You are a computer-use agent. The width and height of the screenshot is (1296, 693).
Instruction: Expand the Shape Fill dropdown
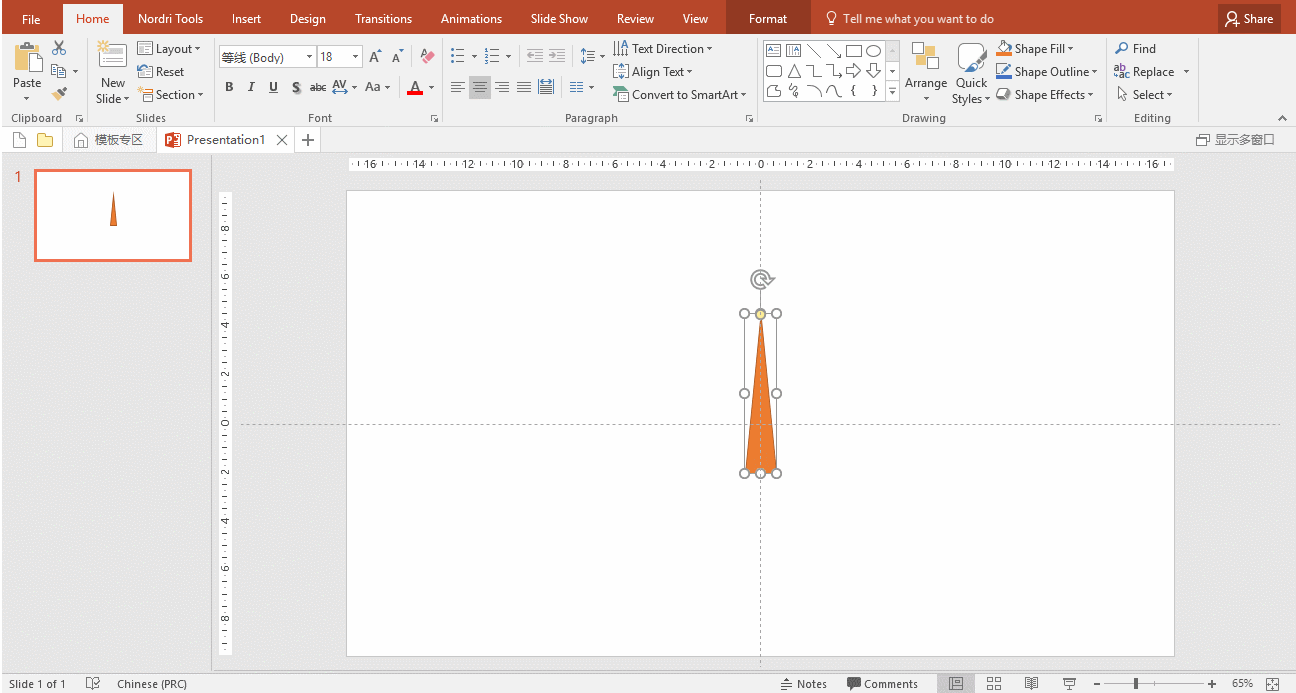pyautogui.click(x=1070, y=49)
